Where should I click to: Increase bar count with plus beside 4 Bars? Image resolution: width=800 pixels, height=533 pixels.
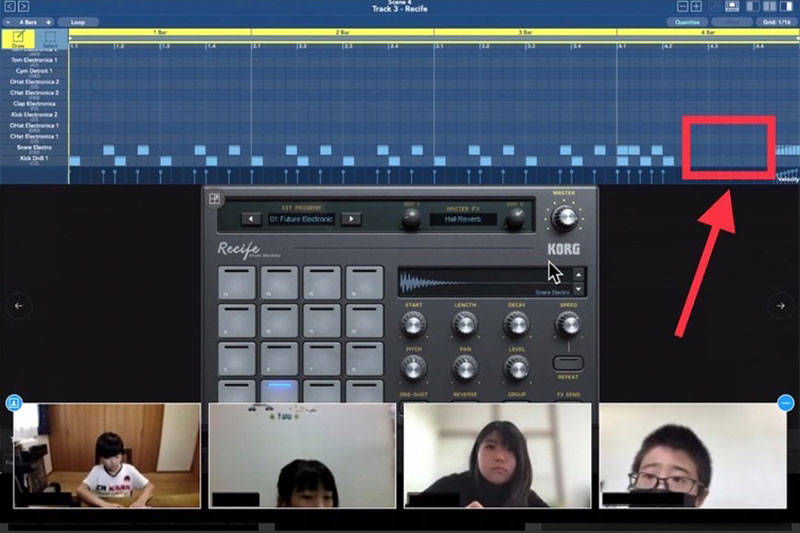[x=48, y=22]
